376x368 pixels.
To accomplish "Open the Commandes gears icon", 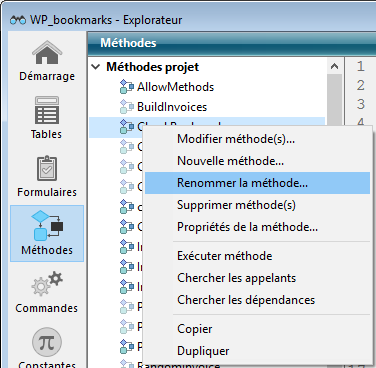I will [x=47, y=284].
